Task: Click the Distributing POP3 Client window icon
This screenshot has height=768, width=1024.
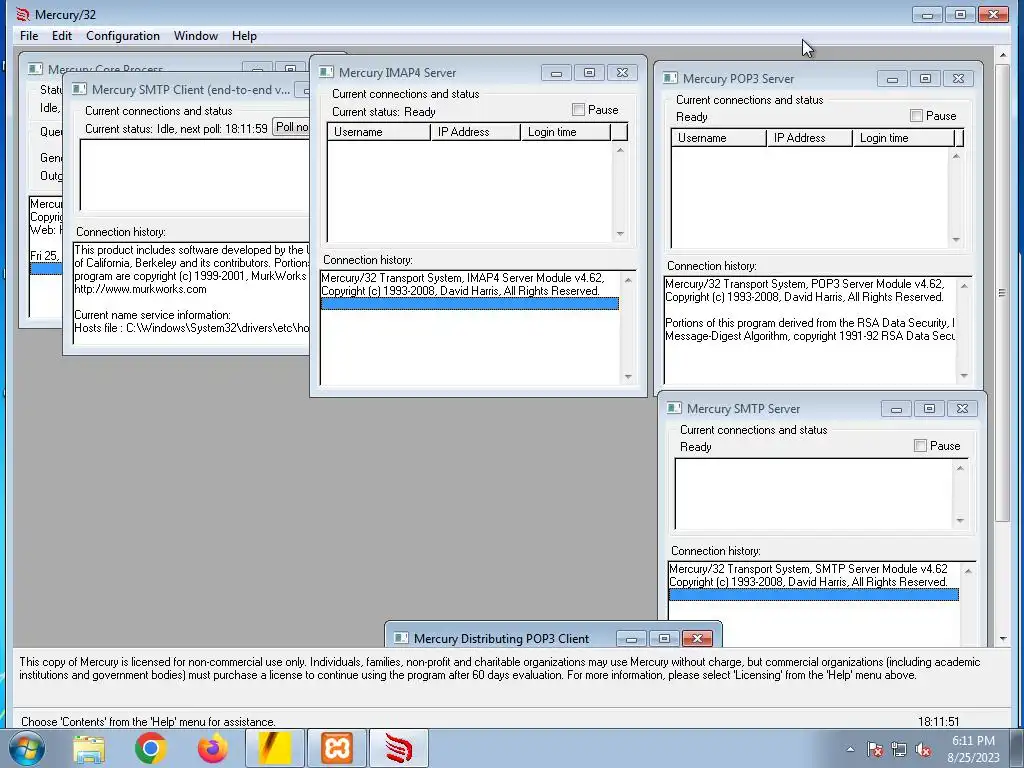Action: (401, 638)
